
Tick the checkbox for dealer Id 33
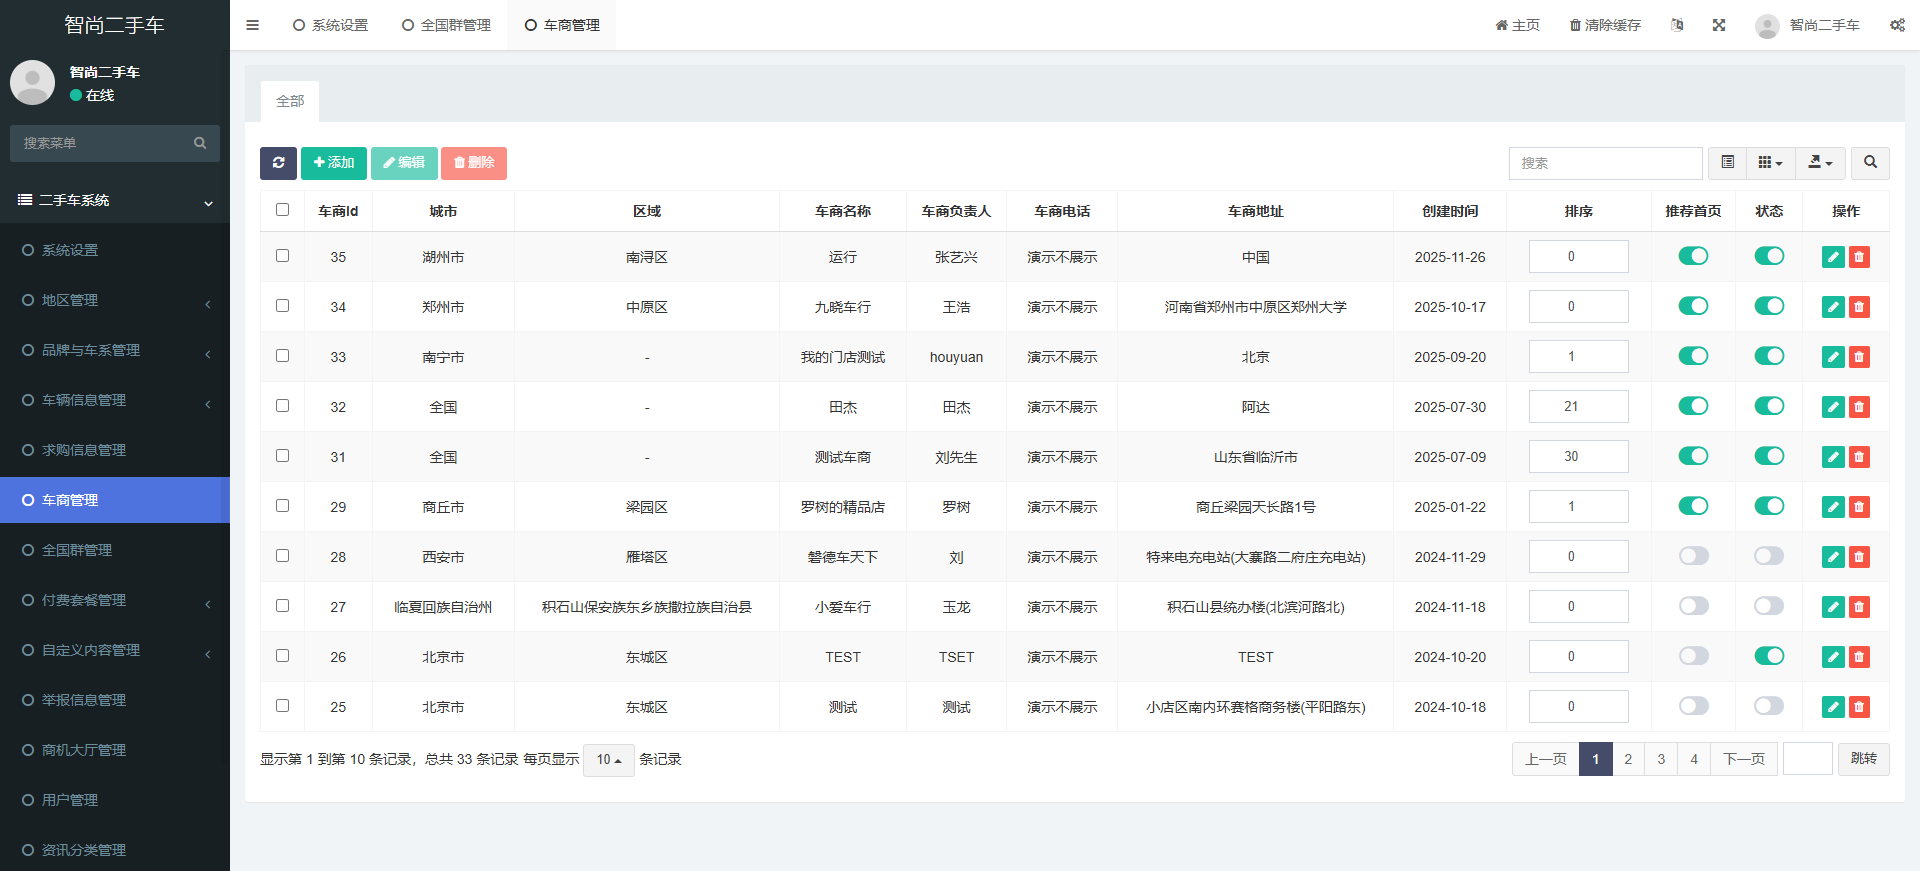click(x=282, y=356)
